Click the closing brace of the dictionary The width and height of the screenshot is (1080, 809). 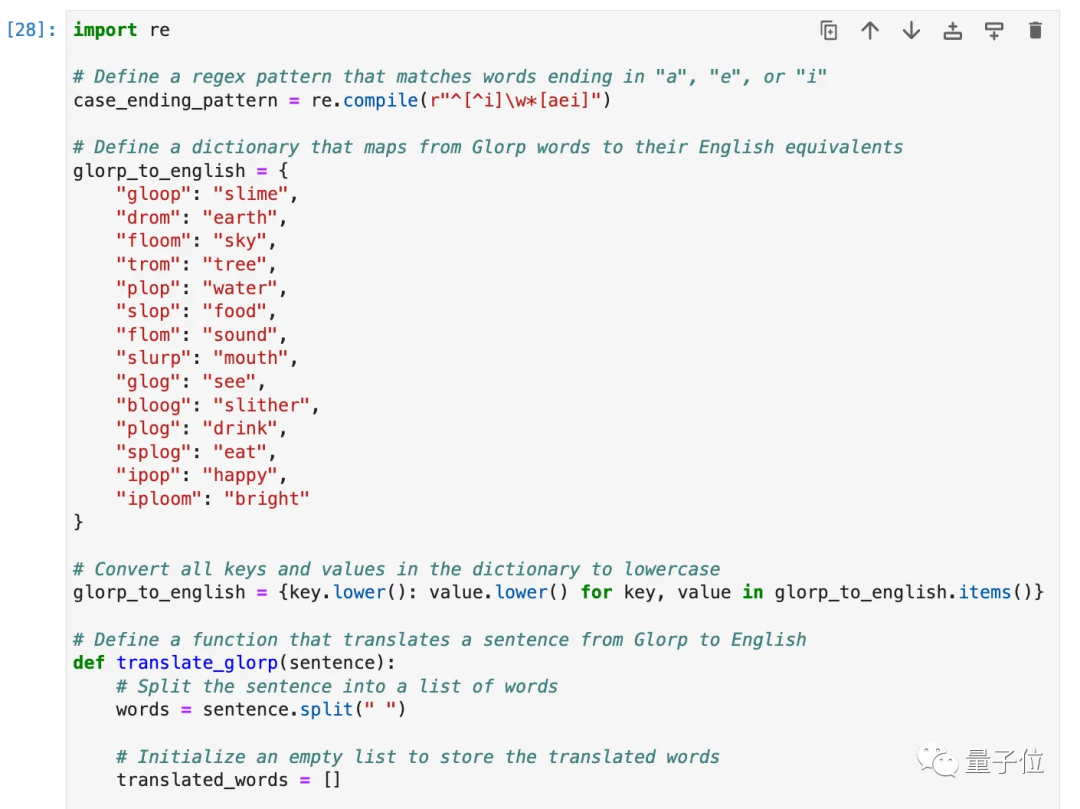79,522
